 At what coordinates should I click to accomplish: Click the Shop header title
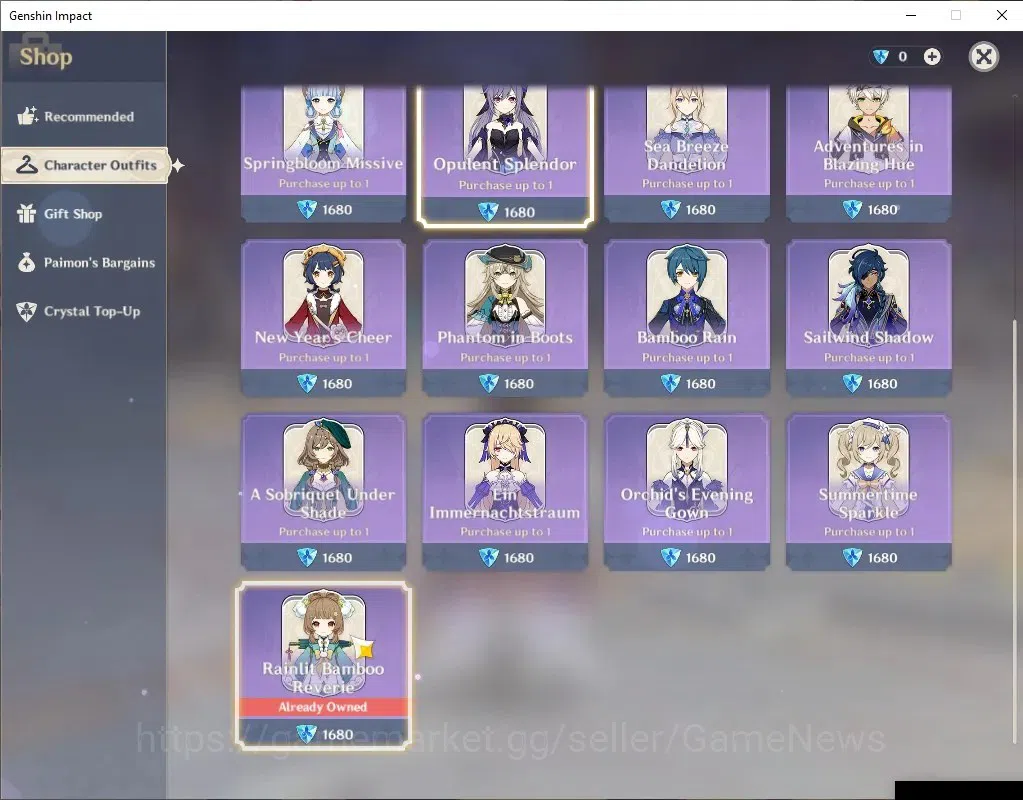(x=46, y=57)
